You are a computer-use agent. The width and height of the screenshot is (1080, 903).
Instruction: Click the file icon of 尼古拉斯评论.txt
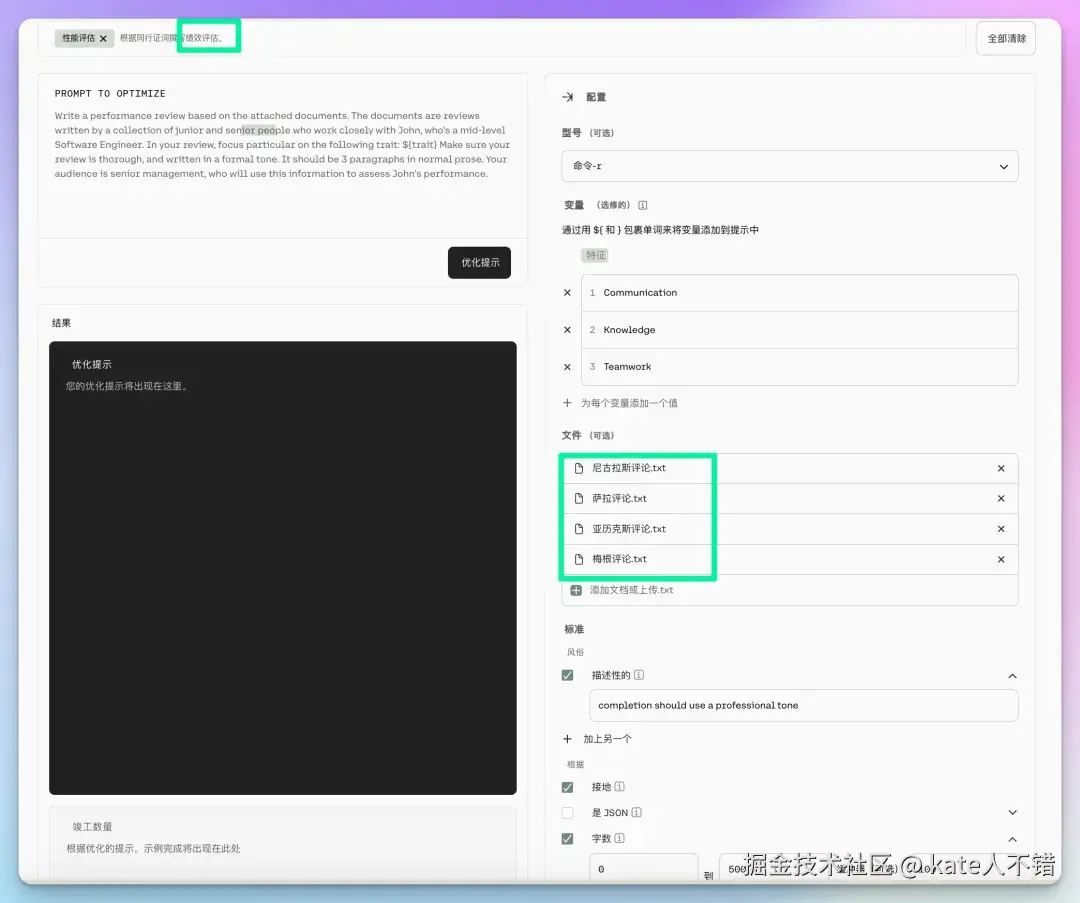tap(579, 468)
